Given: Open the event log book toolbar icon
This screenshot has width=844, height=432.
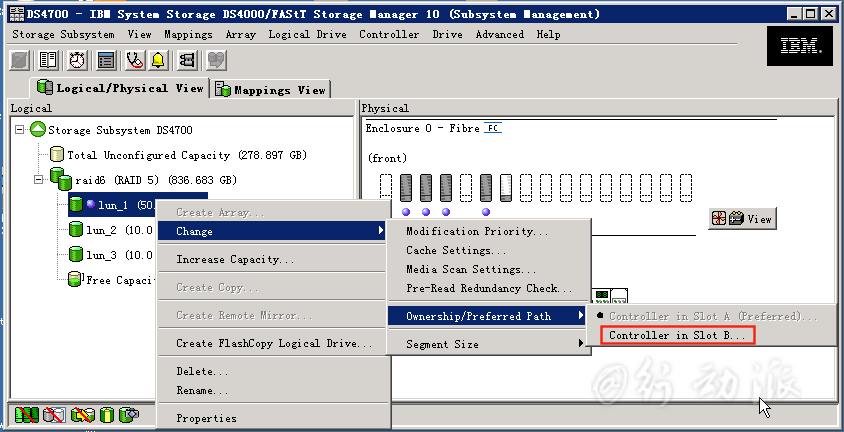Looking at the screenshot, I should tap(48, 60).
